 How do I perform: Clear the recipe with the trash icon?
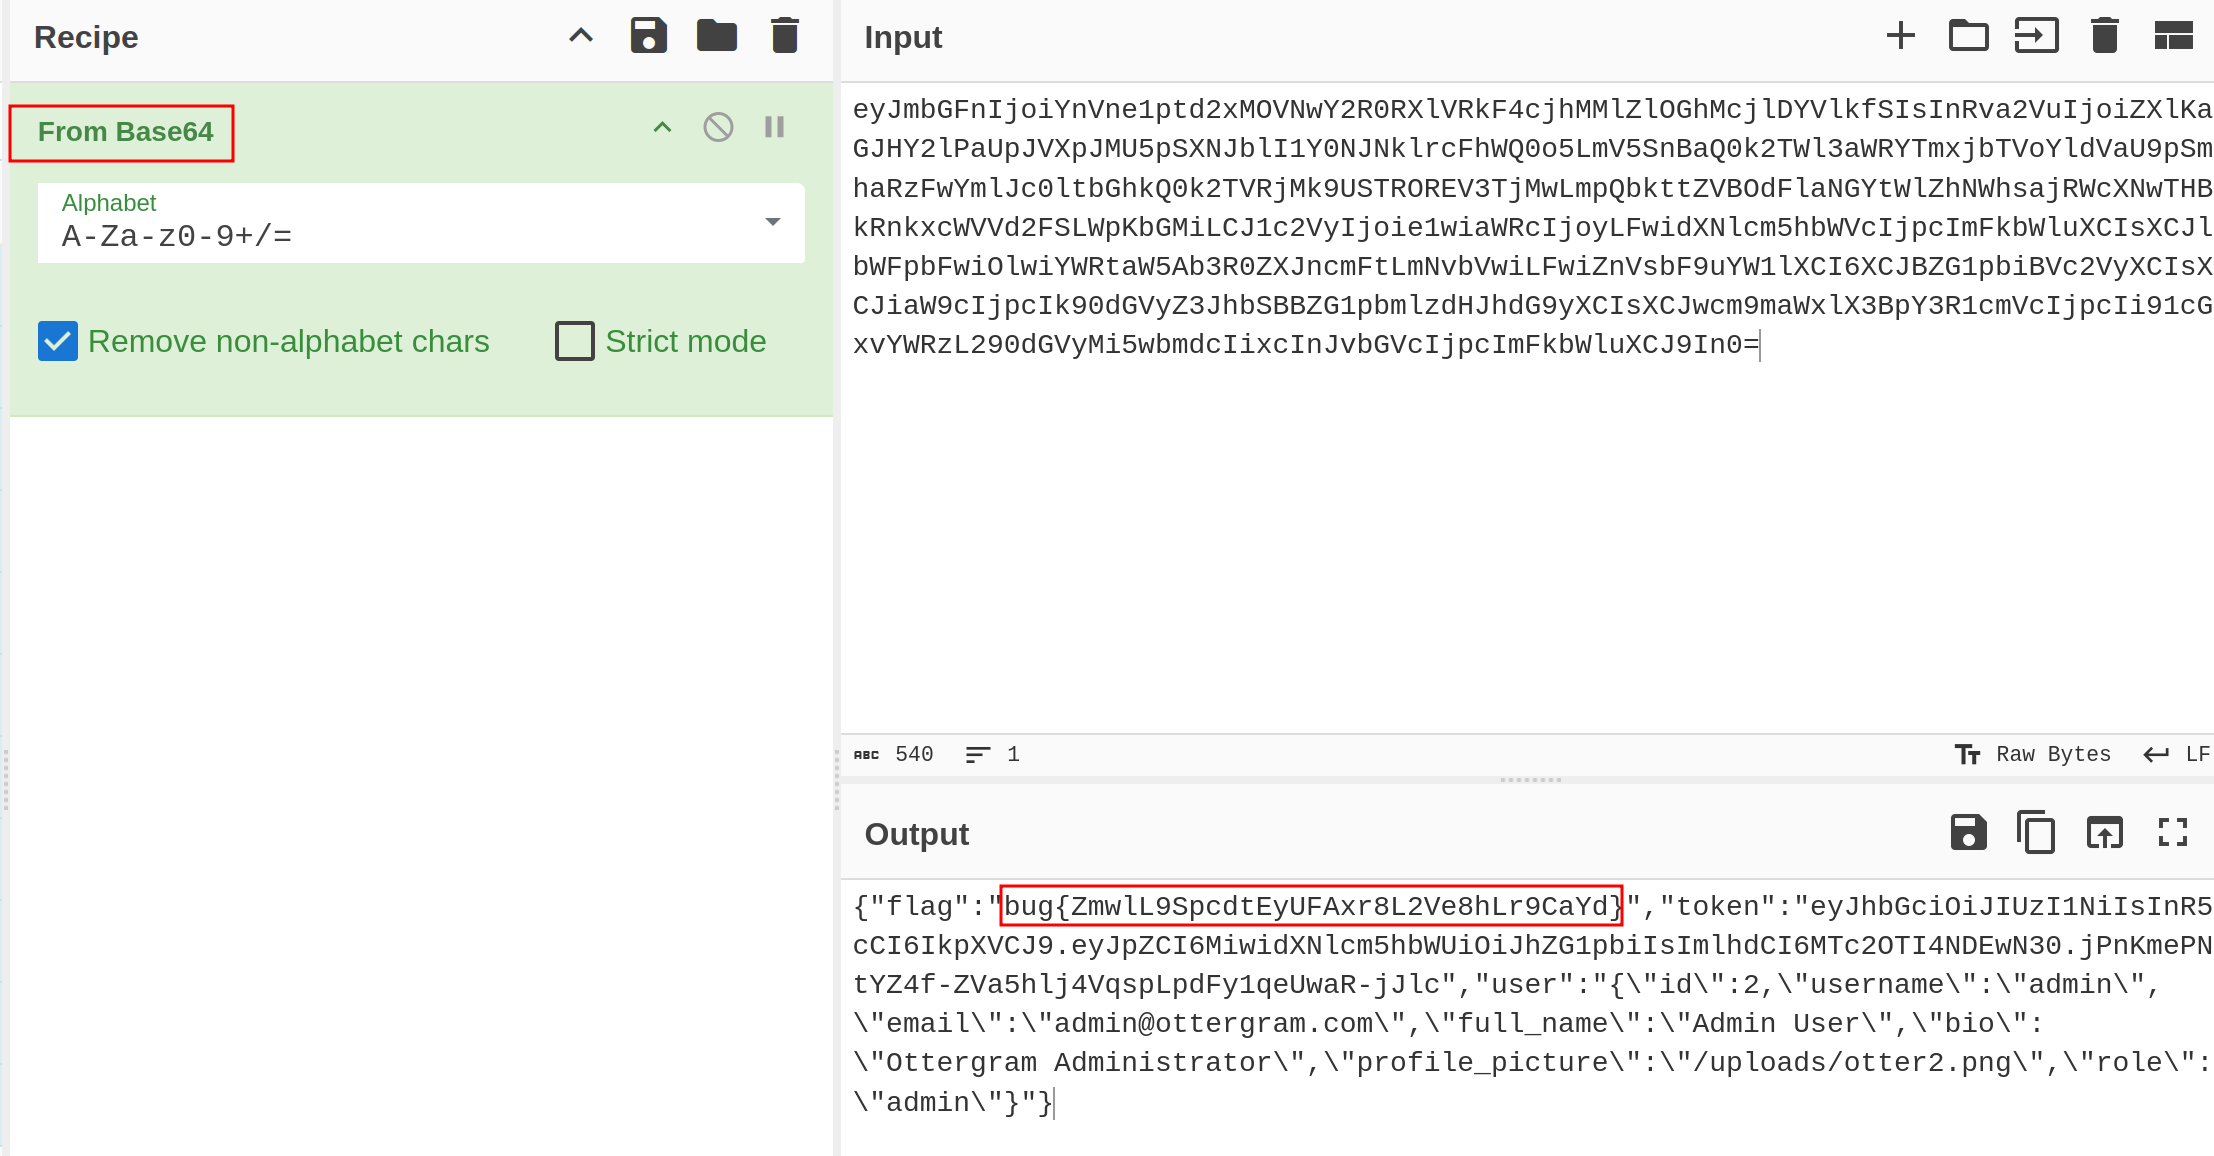785,36
